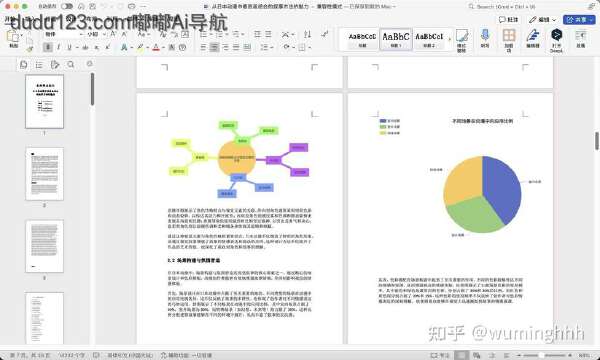Select the Heading 1 style tile
Screen dimensions: 600x360
coord(396,39)
